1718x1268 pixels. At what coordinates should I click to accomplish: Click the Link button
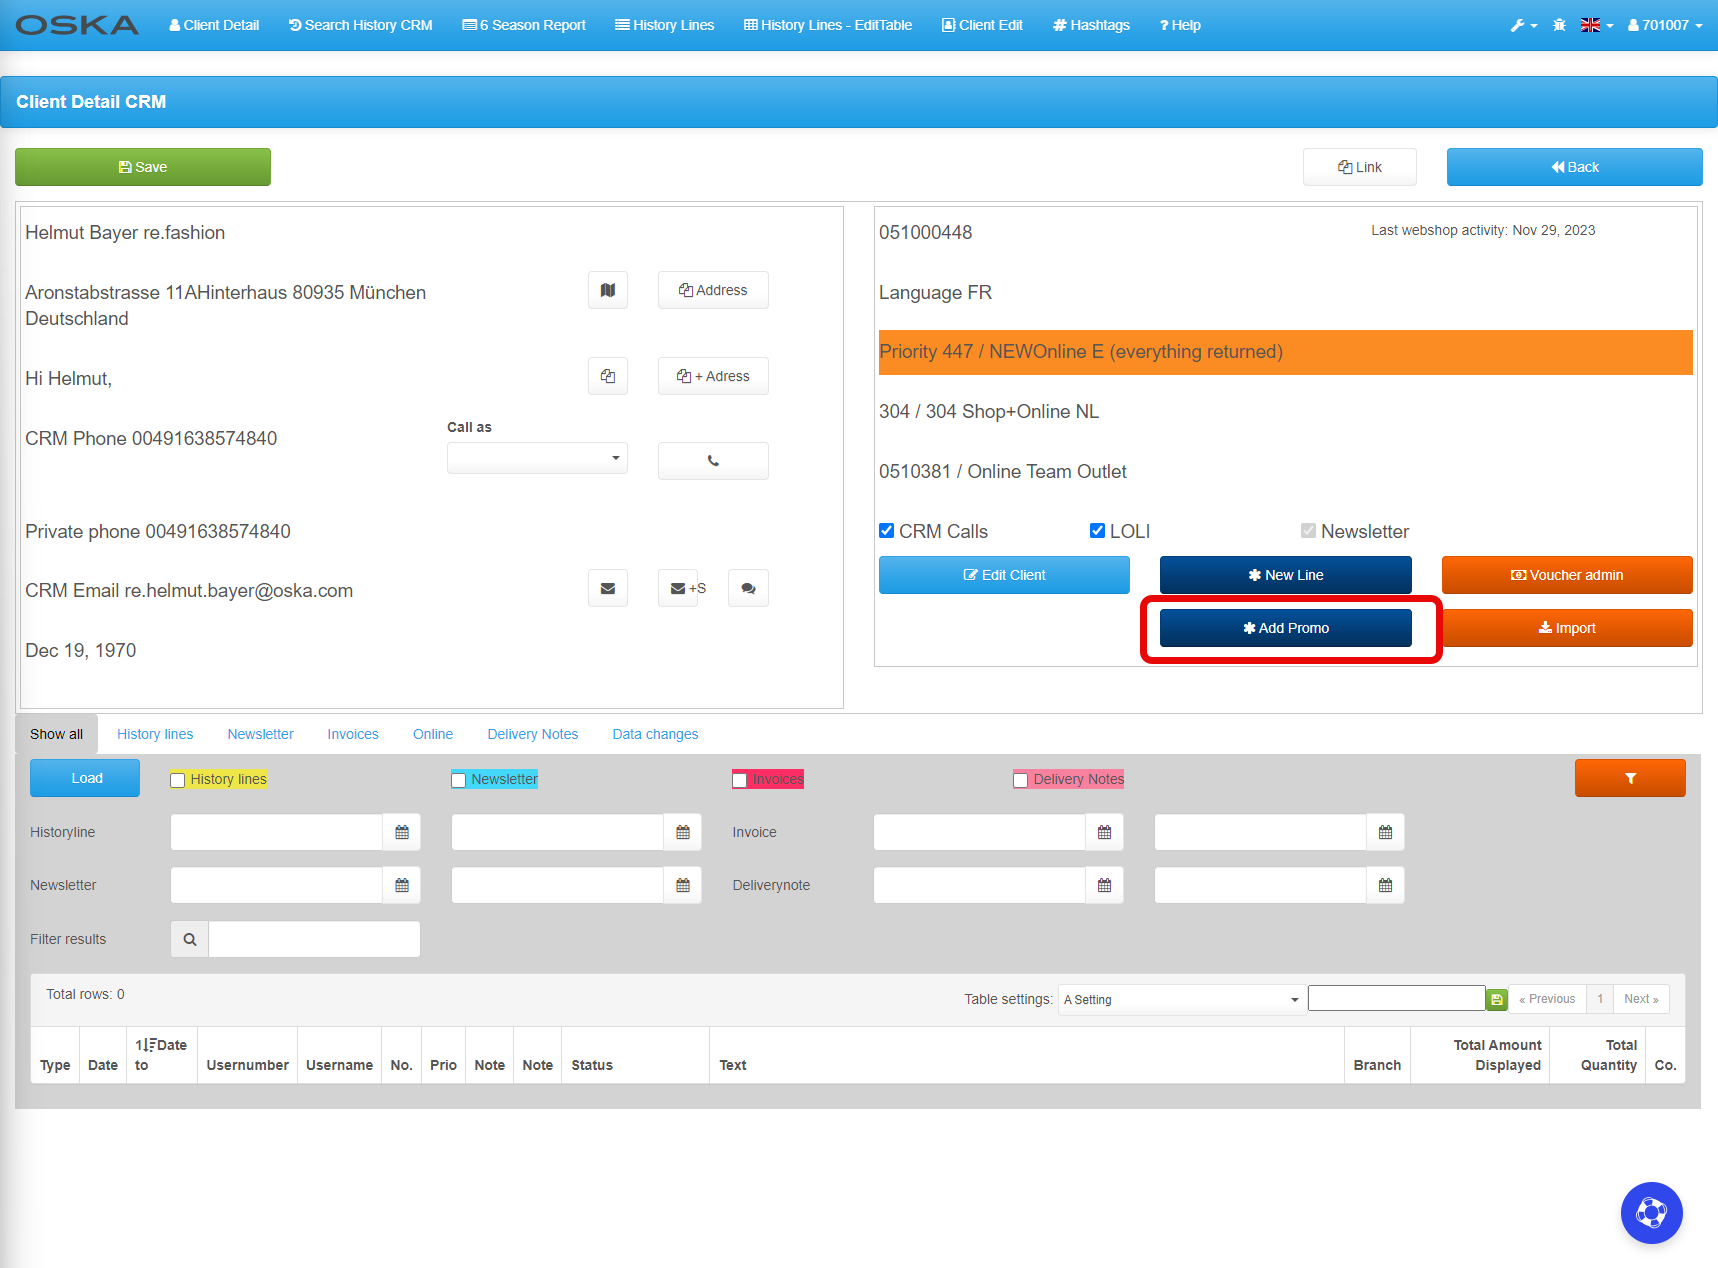coord(1360,167)
